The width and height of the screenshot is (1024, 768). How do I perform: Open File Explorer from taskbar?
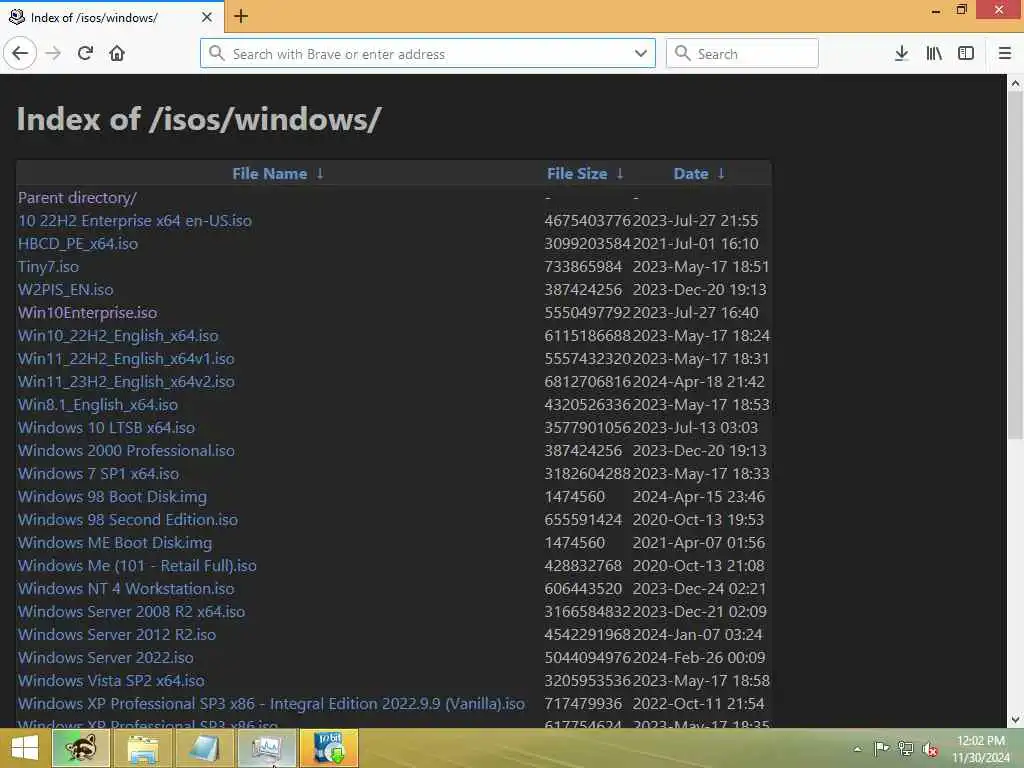pyautogui.click(x=142, y=748)
